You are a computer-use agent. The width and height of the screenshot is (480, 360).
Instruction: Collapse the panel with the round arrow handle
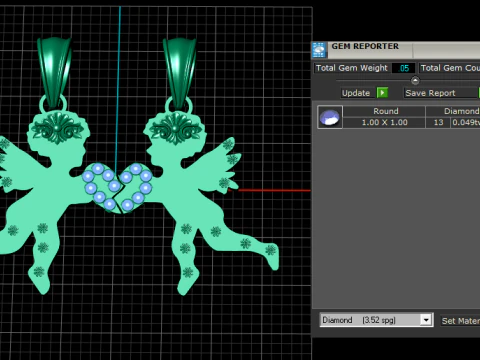pyautogui.click(x=415, y=80)
